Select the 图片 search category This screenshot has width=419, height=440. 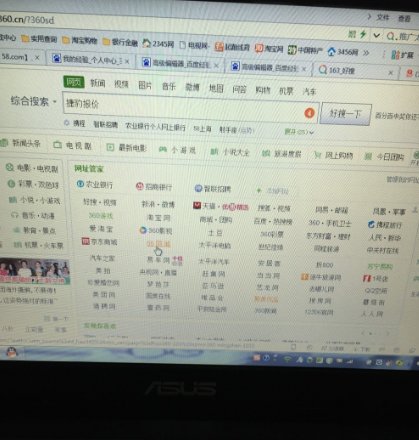pyautogui.click(x=145, y=86)
